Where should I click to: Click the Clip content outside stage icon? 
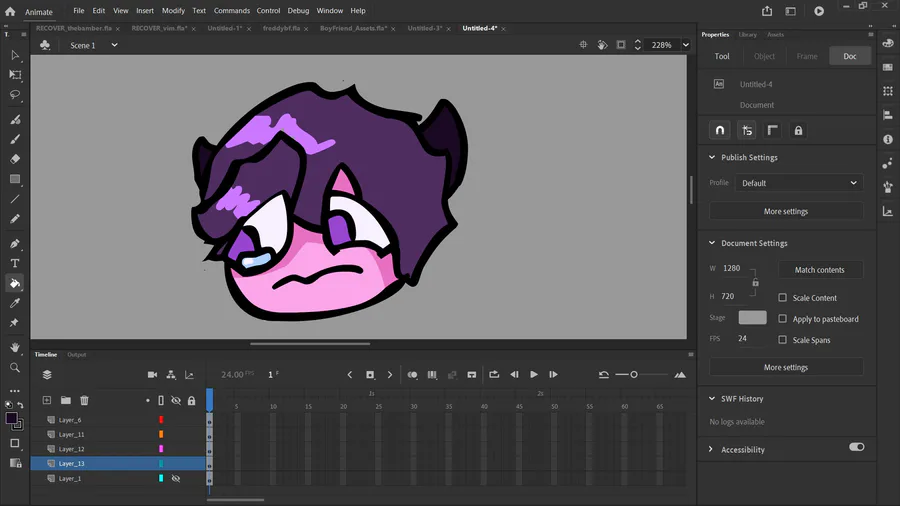tap(621, 45)
